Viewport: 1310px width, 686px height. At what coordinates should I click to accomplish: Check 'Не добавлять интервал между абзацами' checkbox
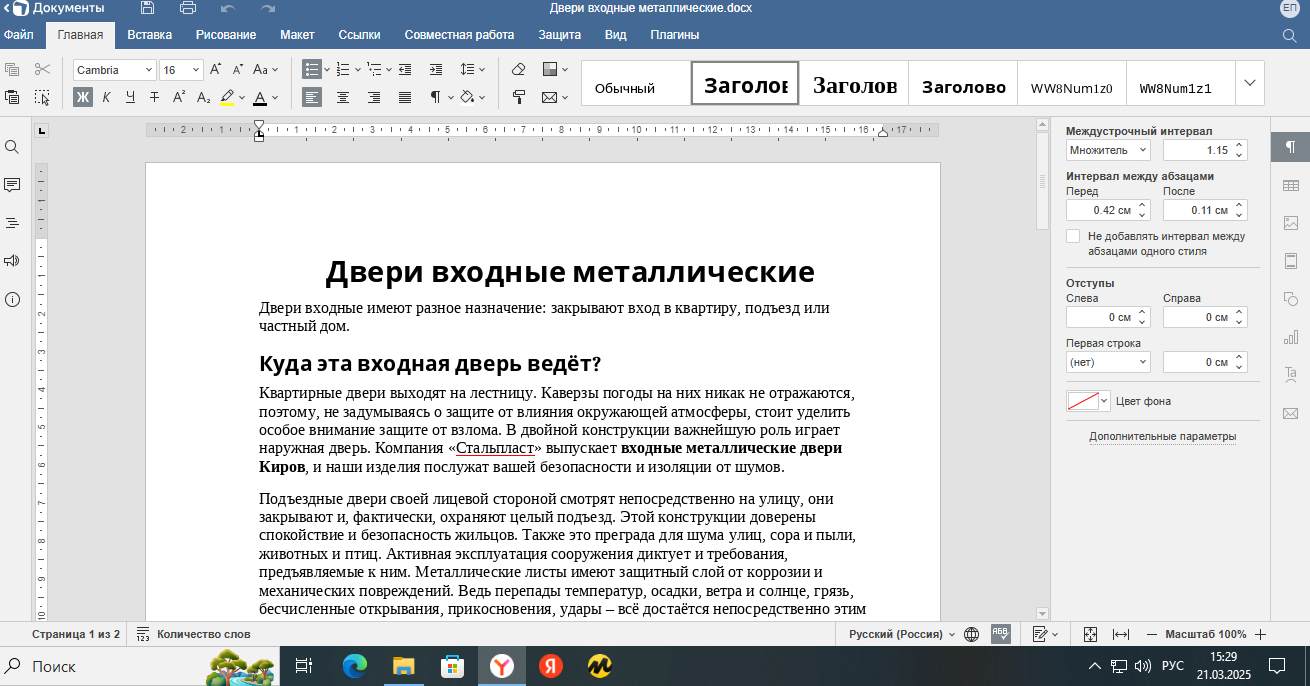click(1073, 236)
